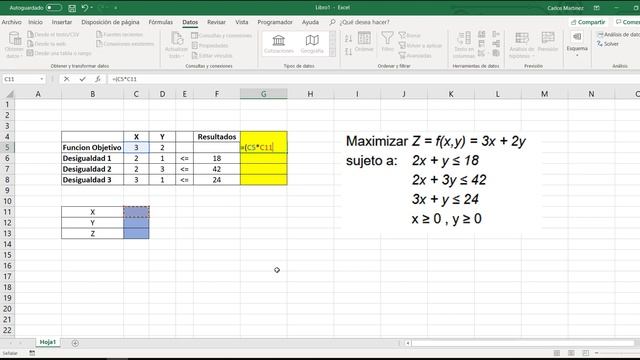Click the Insert Function fx icon
640x360 pixels.
[98, 79]
